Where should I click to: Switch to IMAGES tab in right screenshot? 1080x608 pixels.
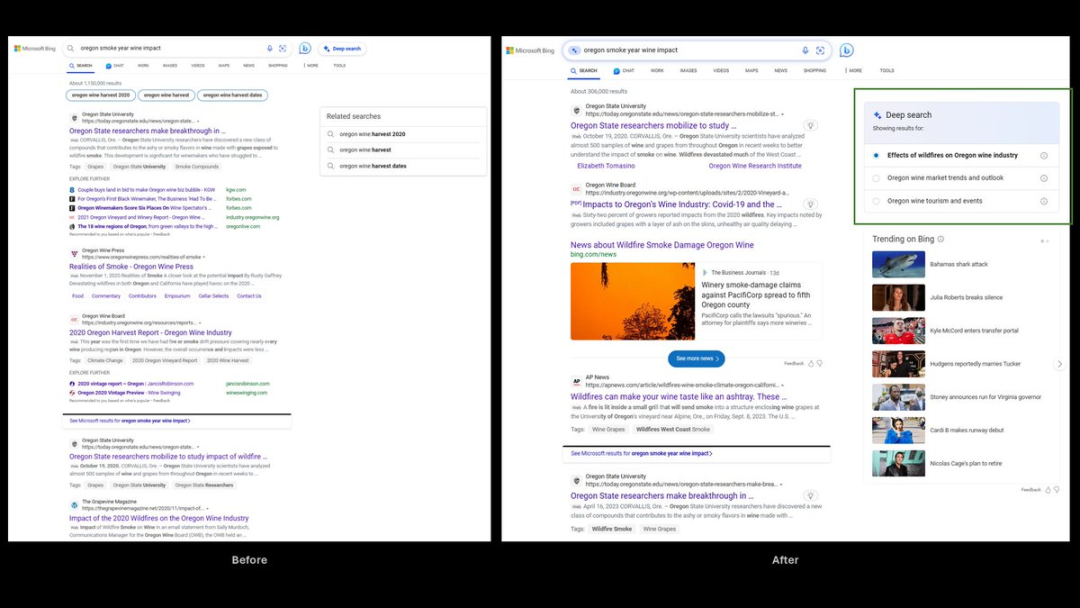pos(688,70)
